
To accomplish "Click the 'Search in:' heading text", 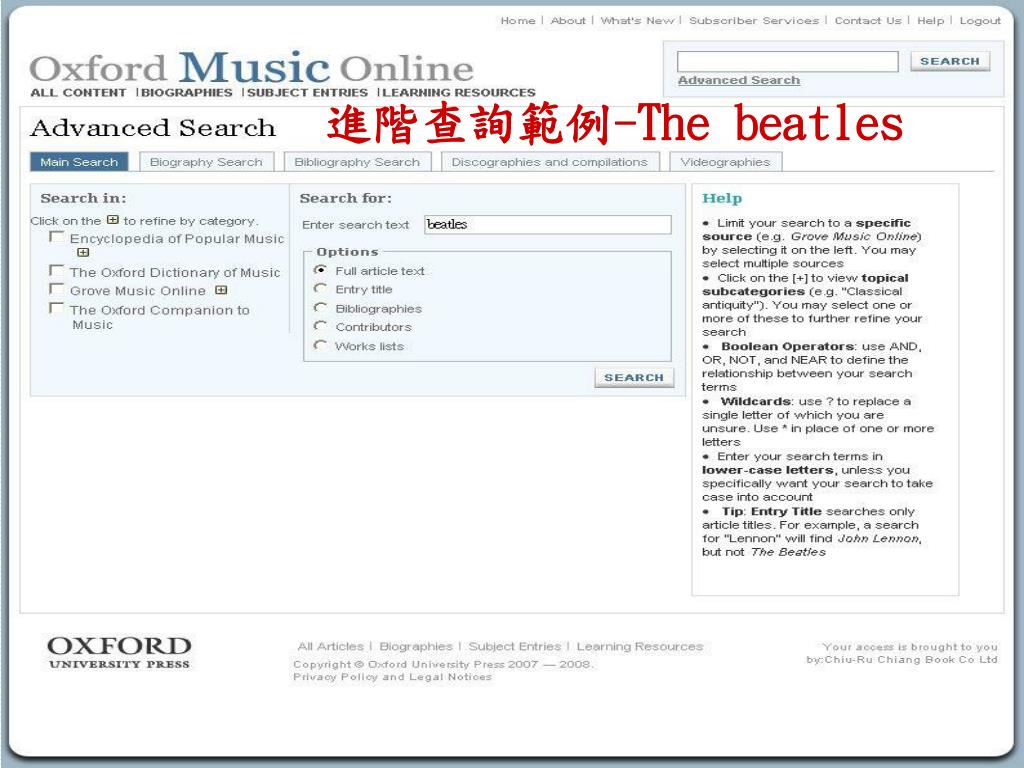I will pyautogui.click(x=84, y=199).
